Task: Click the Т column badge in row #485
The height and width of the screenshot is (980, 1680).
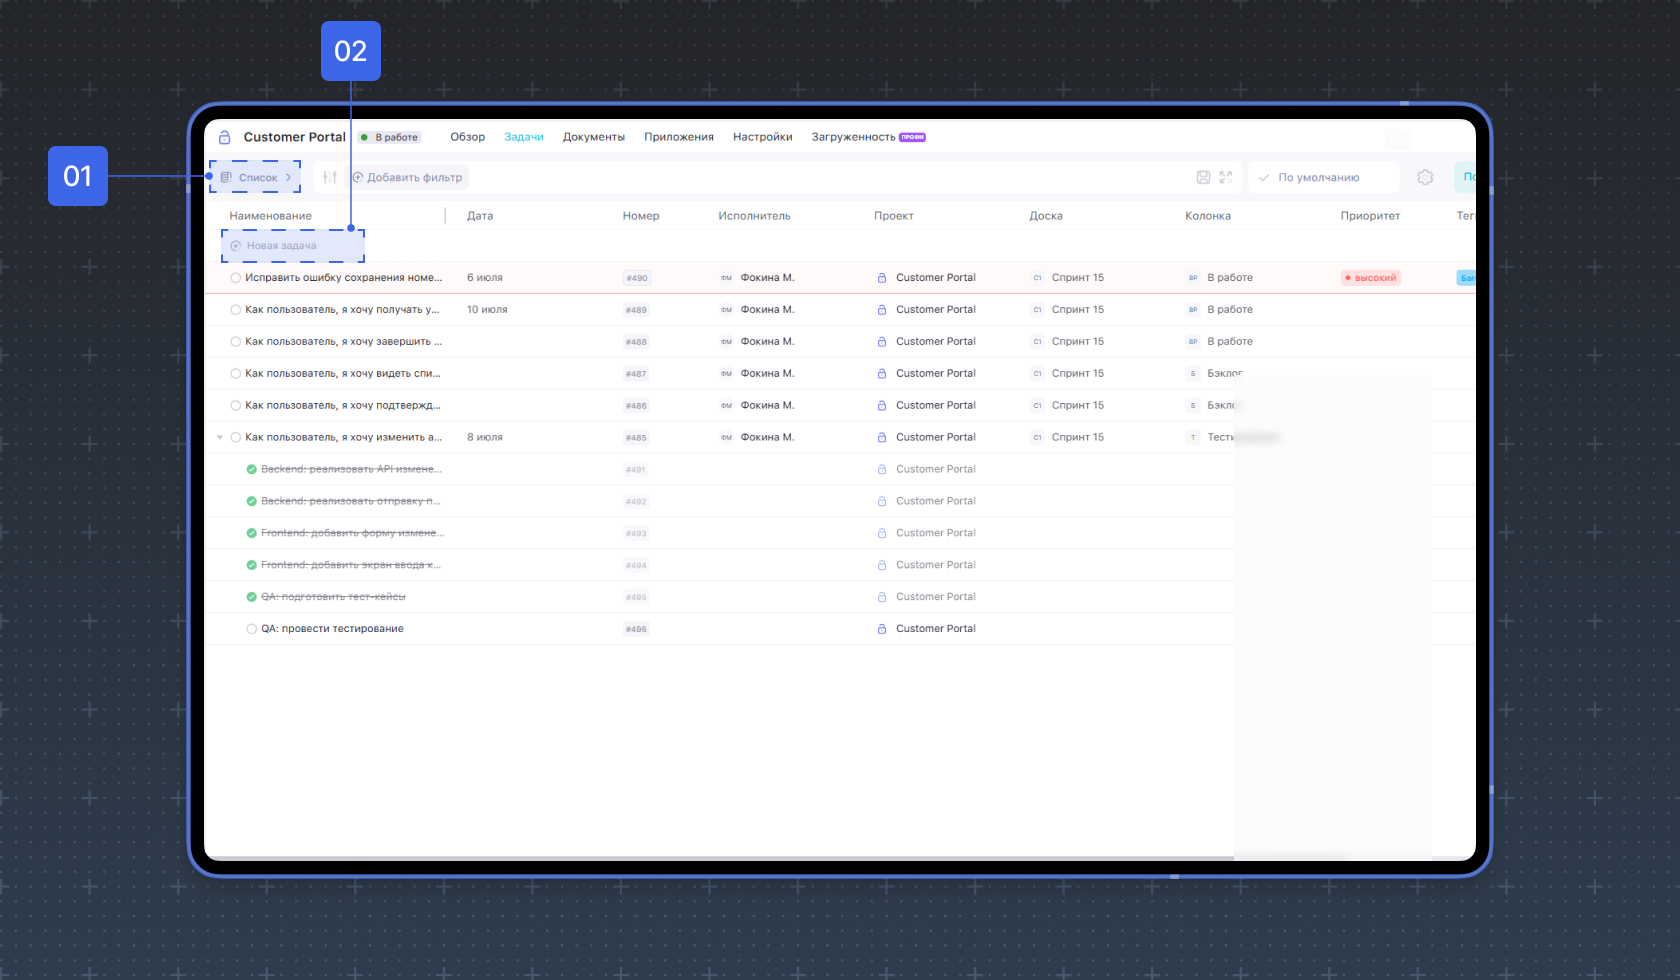Action: pos(1193,438)
